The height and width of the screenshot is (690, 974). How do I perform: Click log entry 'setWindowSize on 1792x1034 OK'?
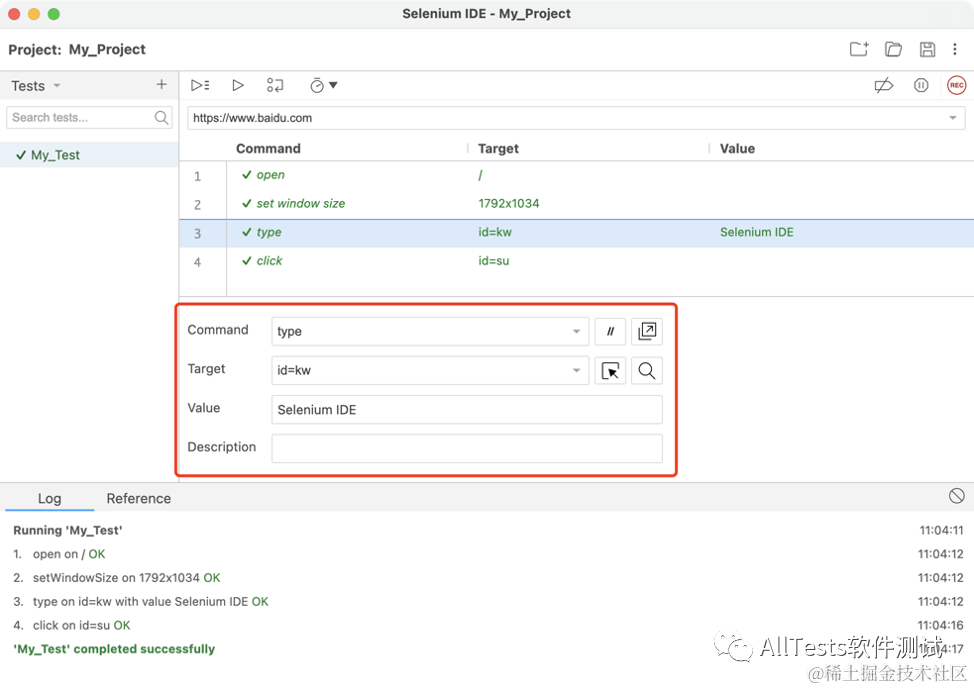point(127,578)
